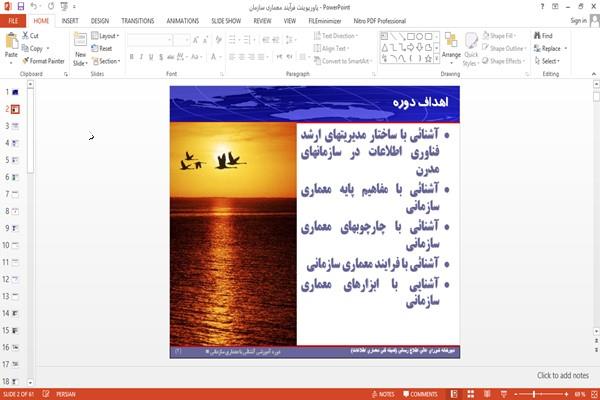Switch to the ANIMATIONS tab
600x400 pixels.
[183, 21]
